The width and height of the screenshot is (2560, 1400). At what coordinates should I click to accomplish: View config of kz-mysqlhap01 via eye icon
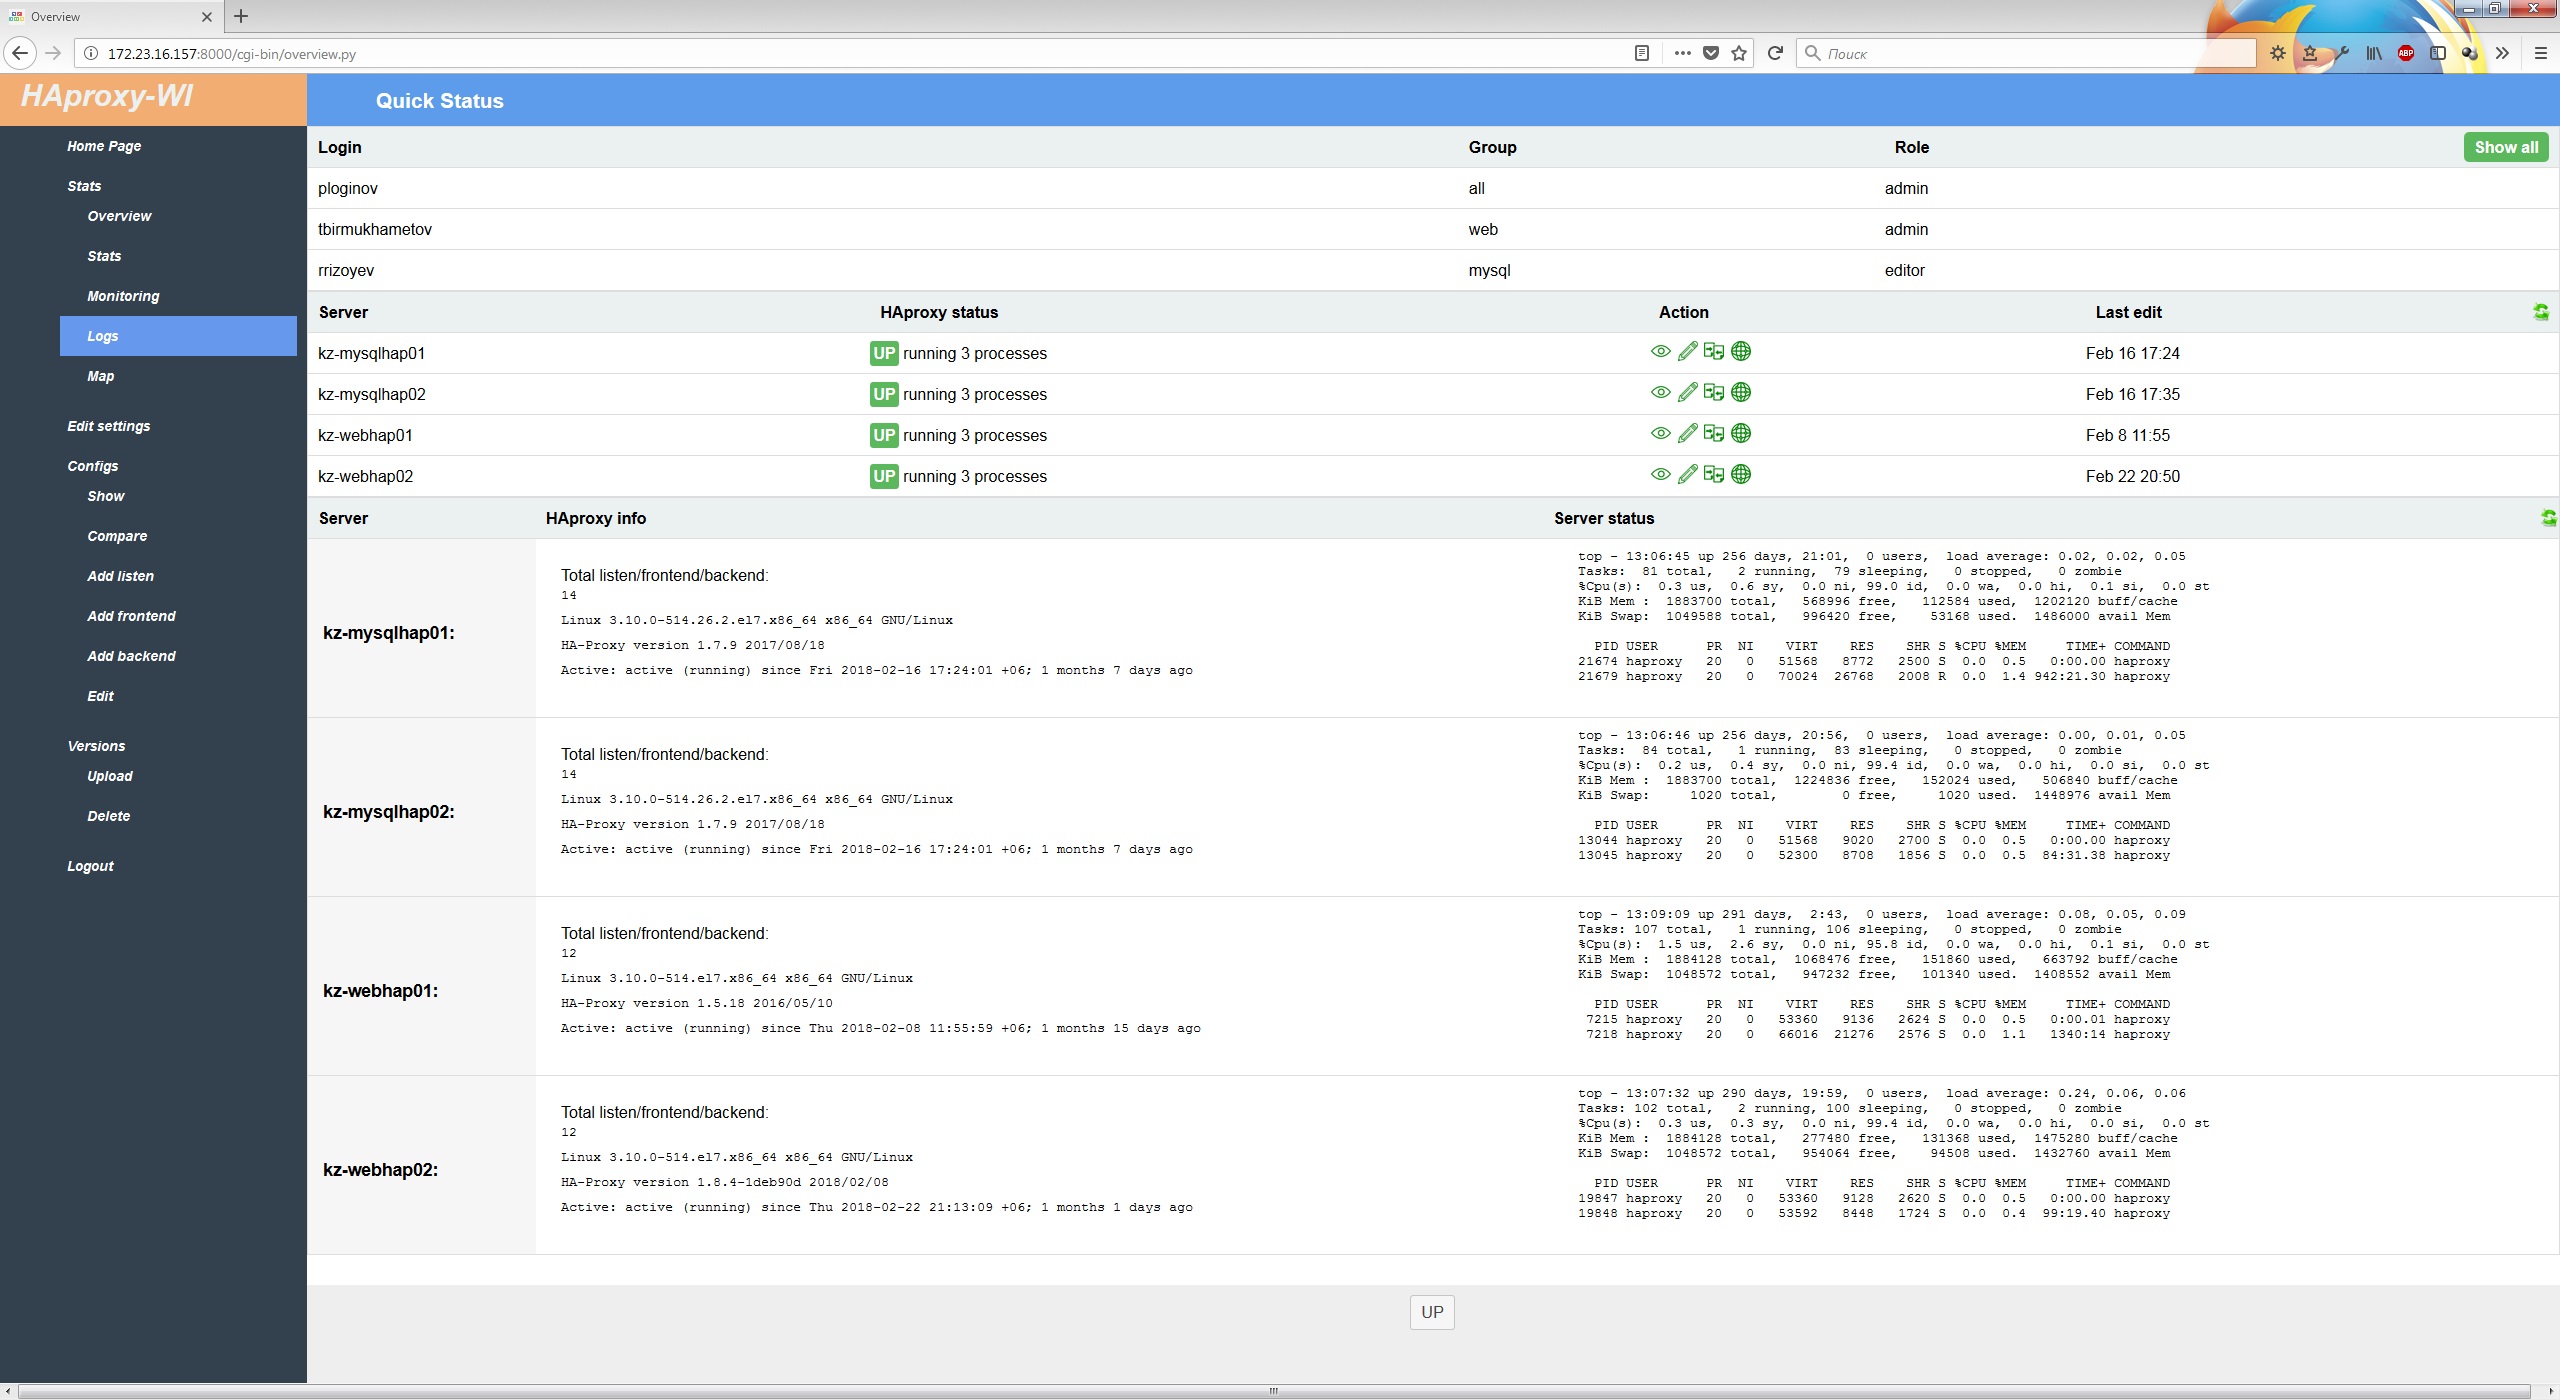[1660, 351]
